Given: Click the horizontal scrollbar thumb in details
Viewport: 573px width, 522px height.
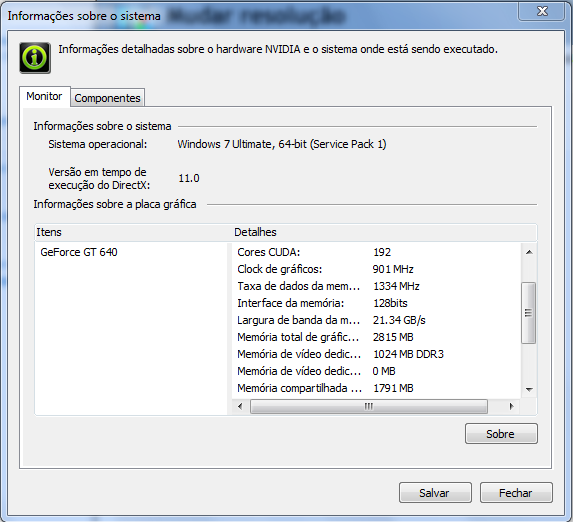Looking at the screenshot, I should pyautogui.click(x=369, y=406).
